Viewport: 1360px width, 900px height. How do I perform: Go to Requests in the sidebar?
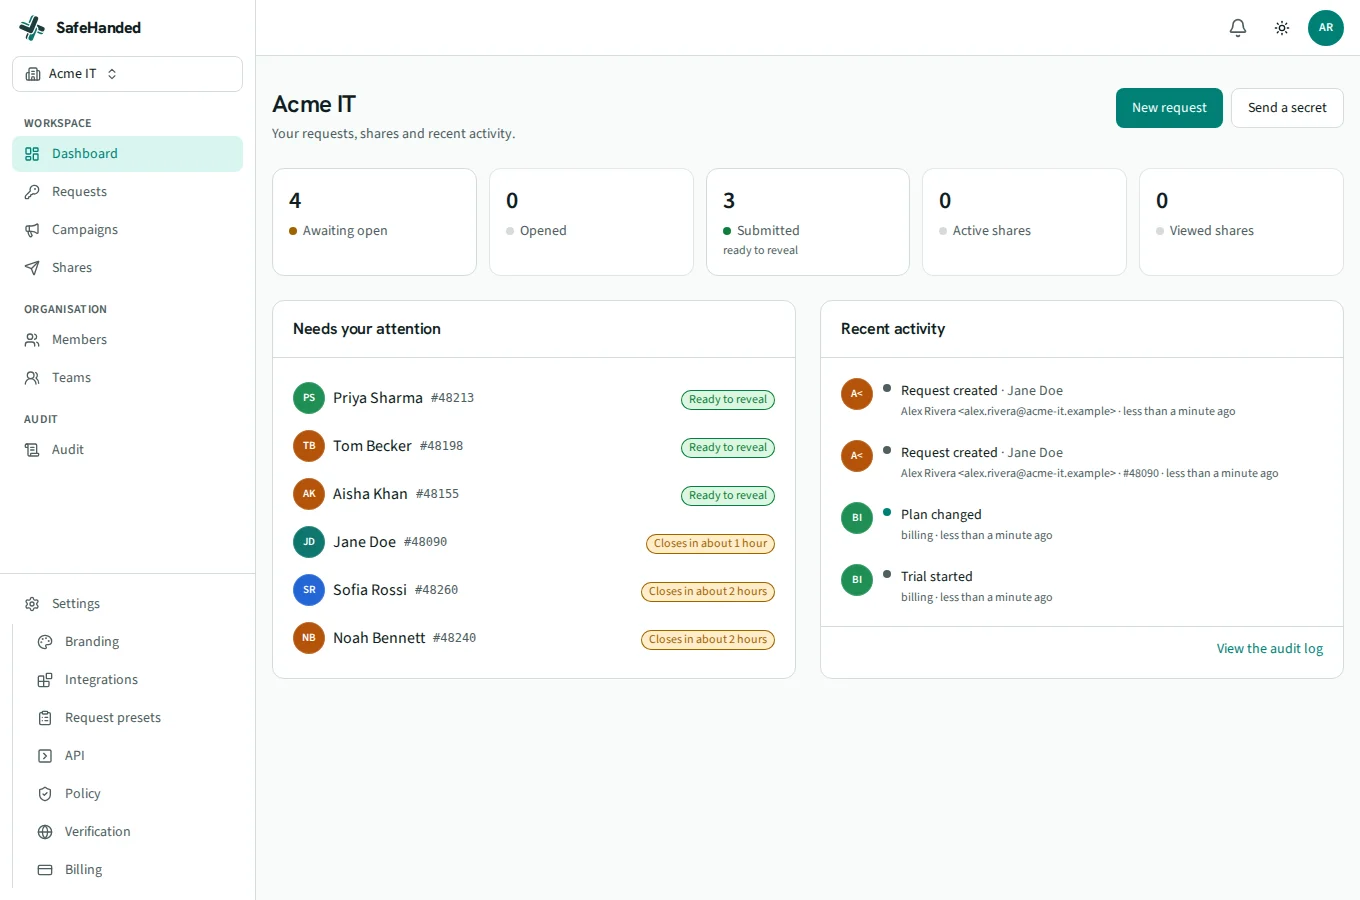coord(127,192)
